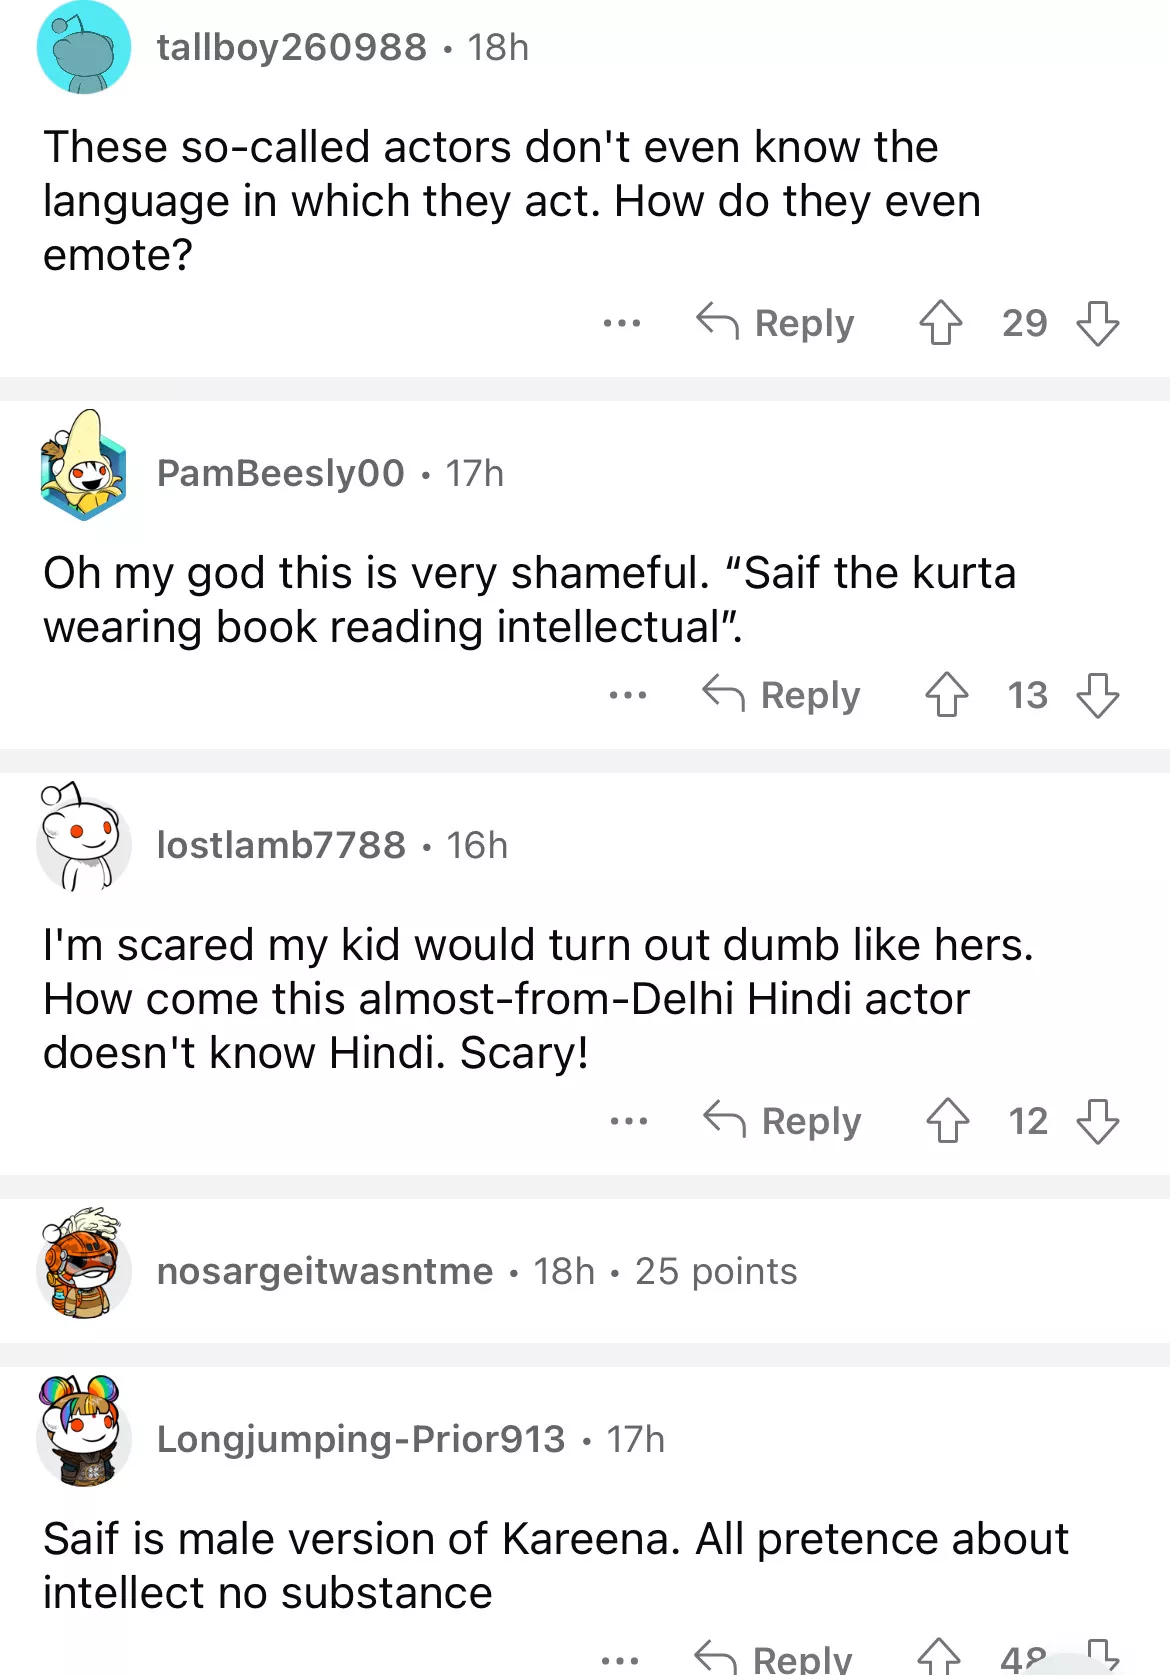Downvote lostlamb7788's comment
Screen dimensions: 1170x1675
click(x=1097, y=1121)
